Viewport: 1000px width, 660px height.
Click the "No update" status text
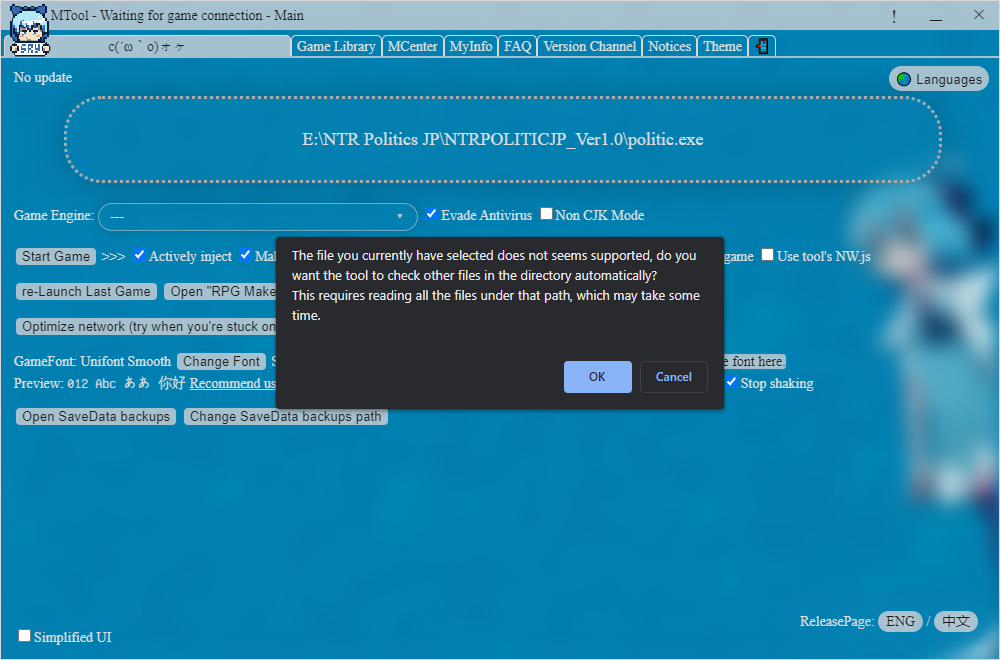pyautogui.click(x=43, y=77)
